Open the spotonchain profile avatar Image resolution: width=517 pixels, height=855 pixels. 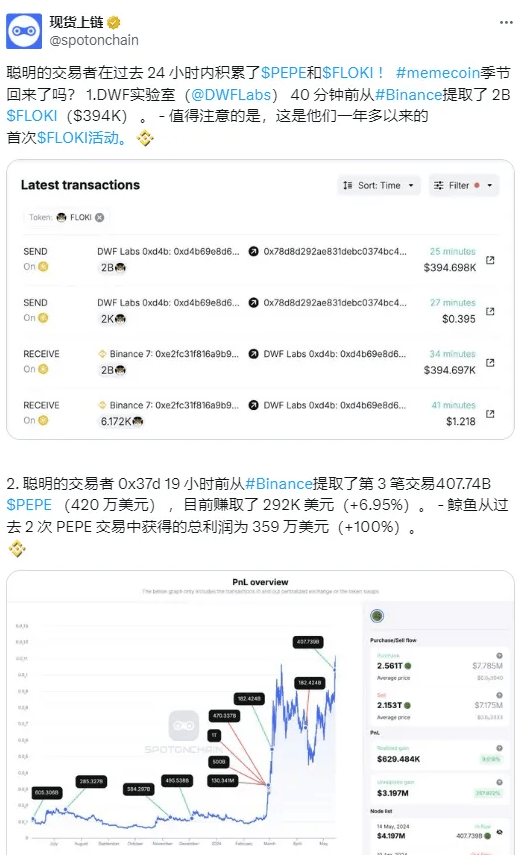[24, 31]
